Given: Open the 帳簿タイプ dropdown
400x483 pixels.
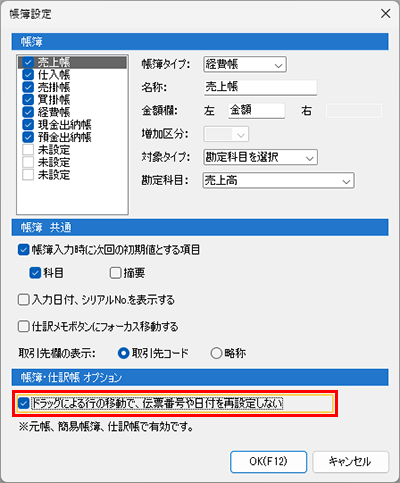Looking at the screenshot, I should (245, 65).
